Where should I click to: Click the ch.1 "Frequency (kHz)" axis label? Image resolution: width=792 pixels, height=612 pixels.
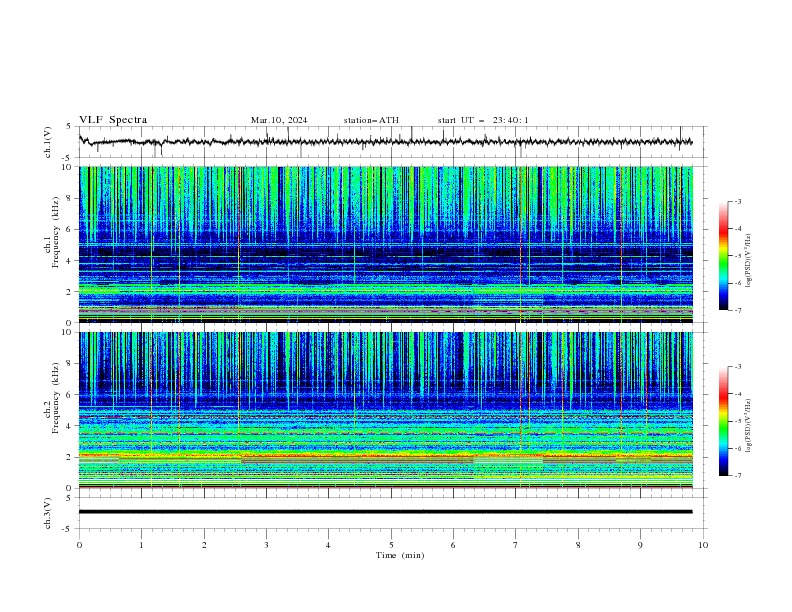[x=55, y=232]
